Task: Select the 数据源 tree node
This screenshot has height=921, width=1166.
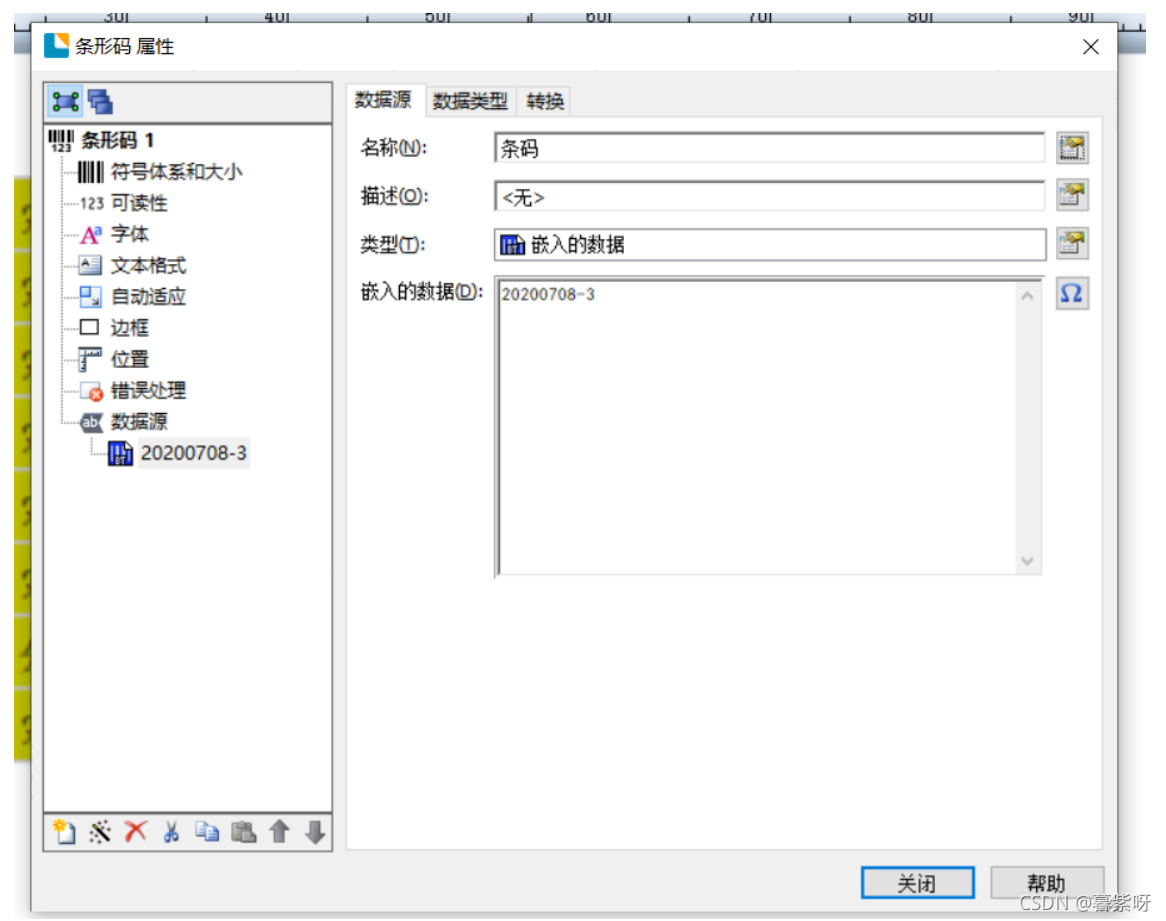Action: (139, 421)
